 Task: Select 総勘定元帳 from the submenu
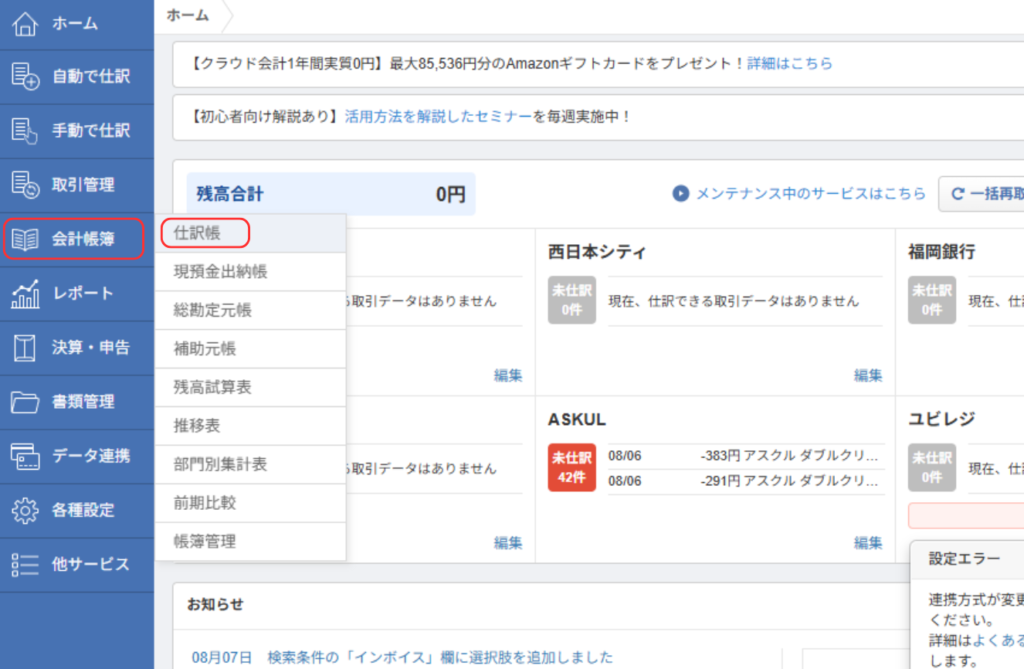pos(212,310)
